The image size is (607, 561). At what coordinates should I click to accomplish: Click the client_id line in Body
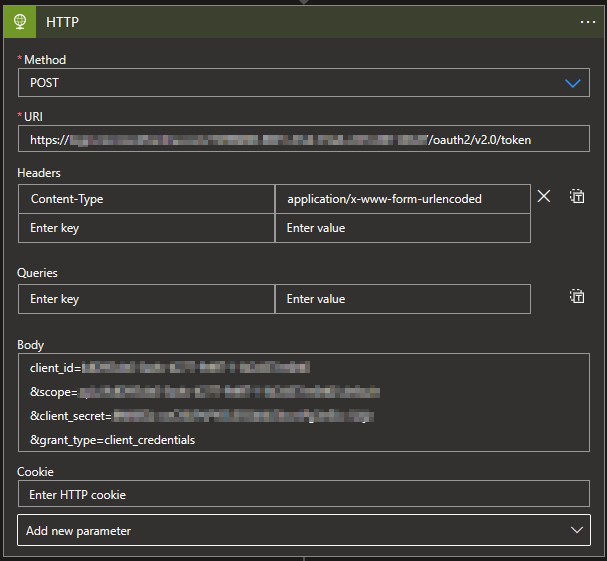click(x=170, y=367)
